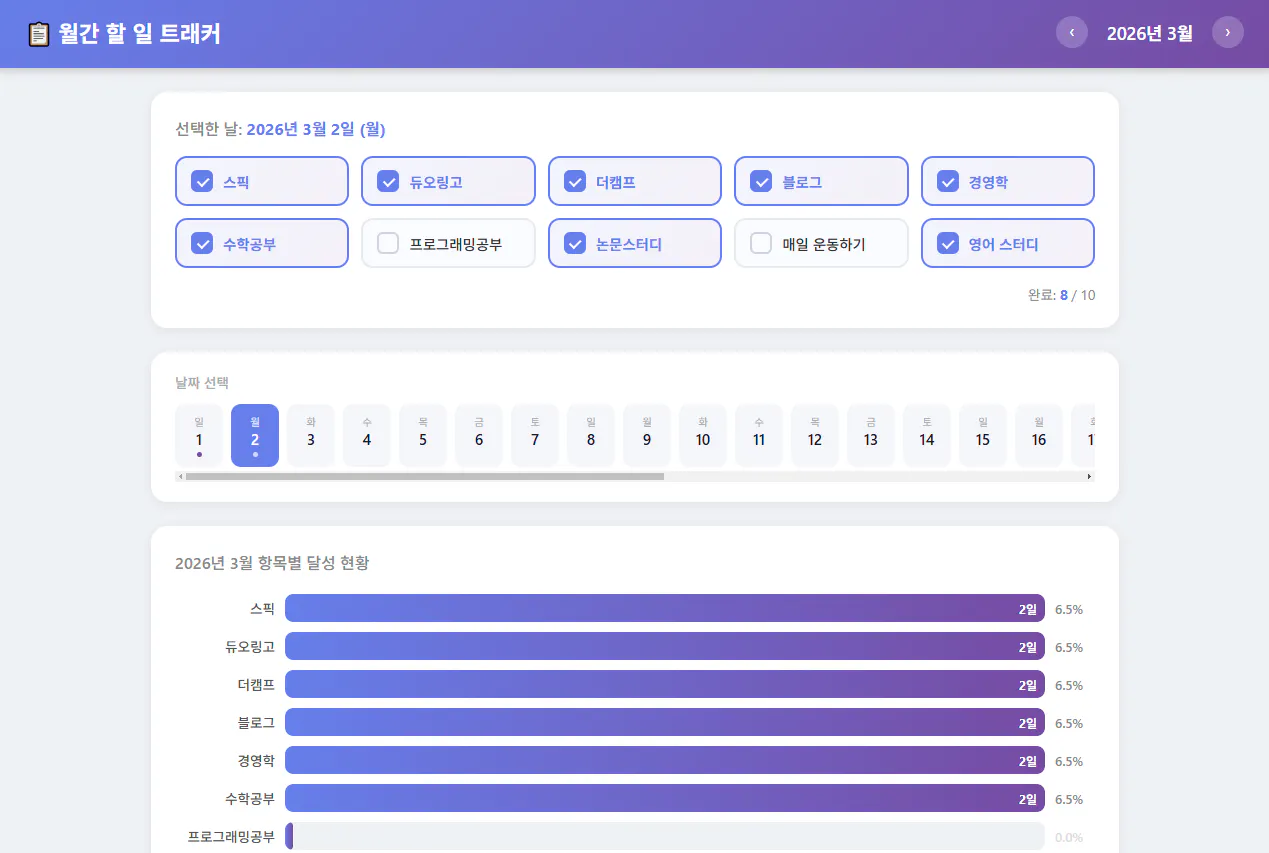Click the 프로그래밍공부 progress bar
The height and width of the screenshot is (853, 1269).
[x=665, y=836]
